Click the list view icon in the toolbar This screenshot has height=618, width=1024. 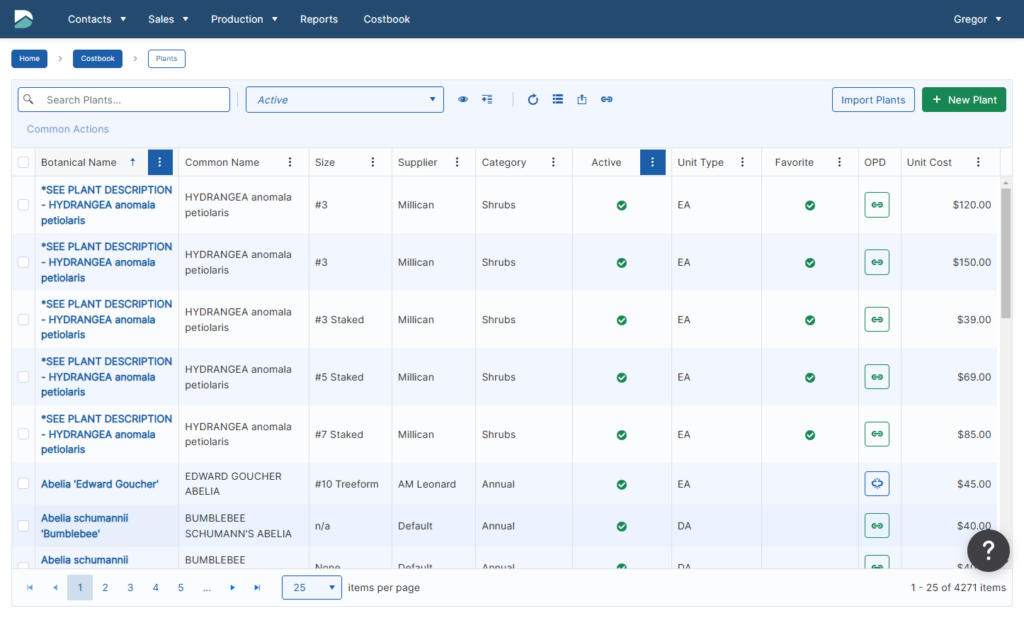tap(557, 99)
